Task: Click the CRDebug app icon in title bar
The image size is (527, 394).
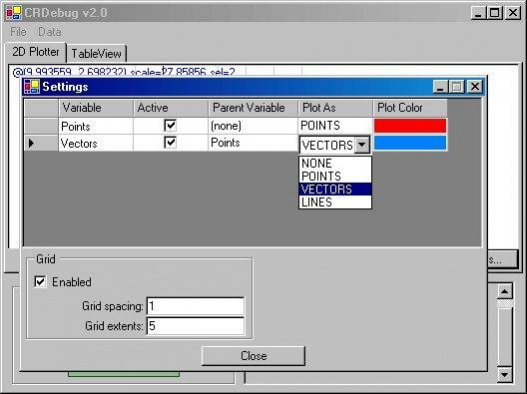Action: click(14, 13)
